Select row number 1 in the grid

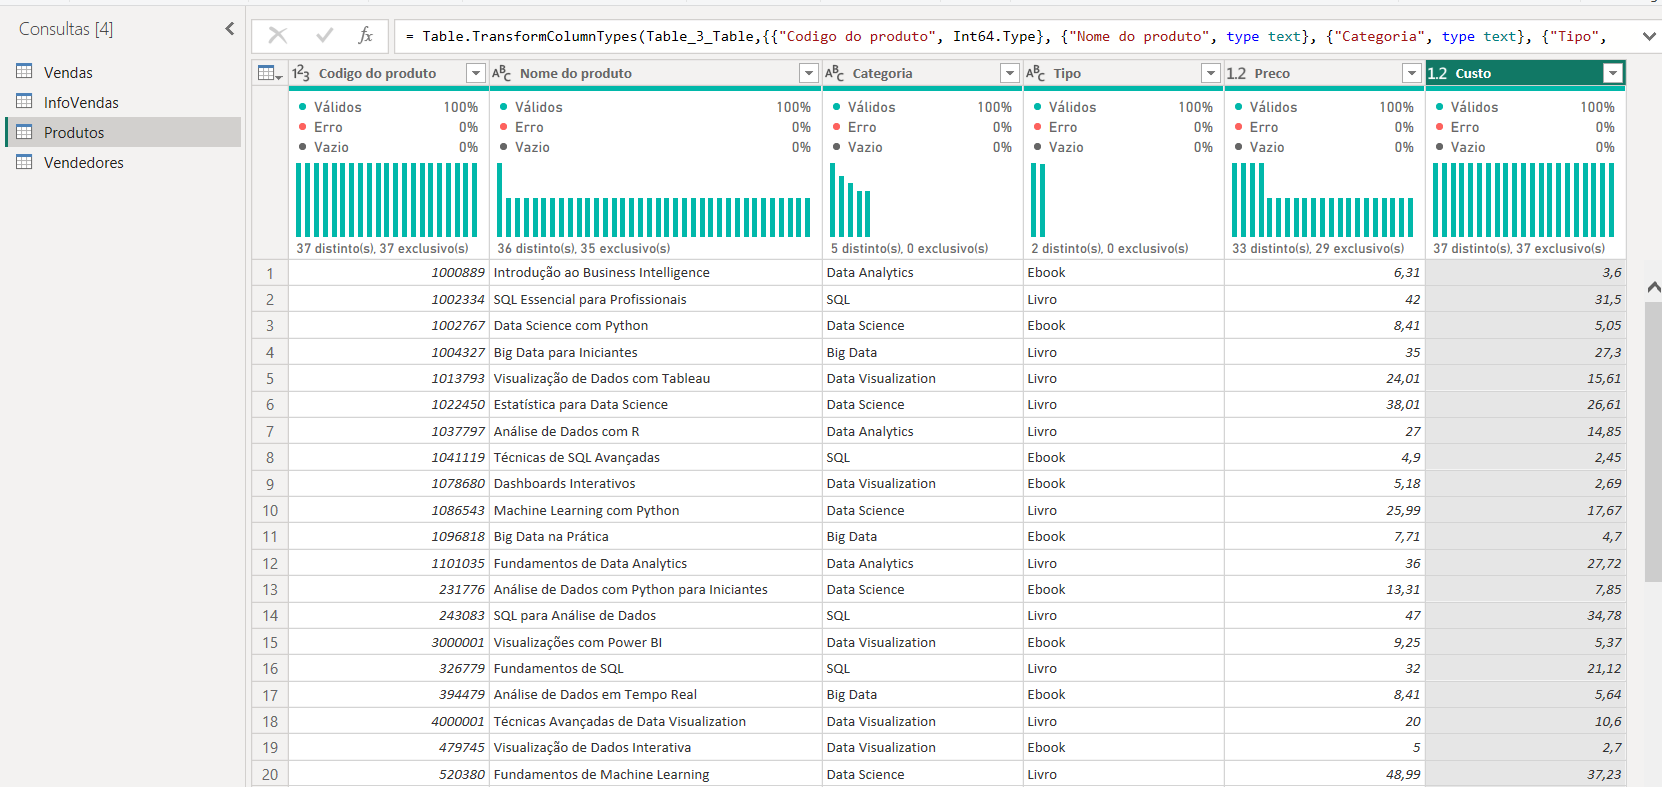click(x=270, y=272)
